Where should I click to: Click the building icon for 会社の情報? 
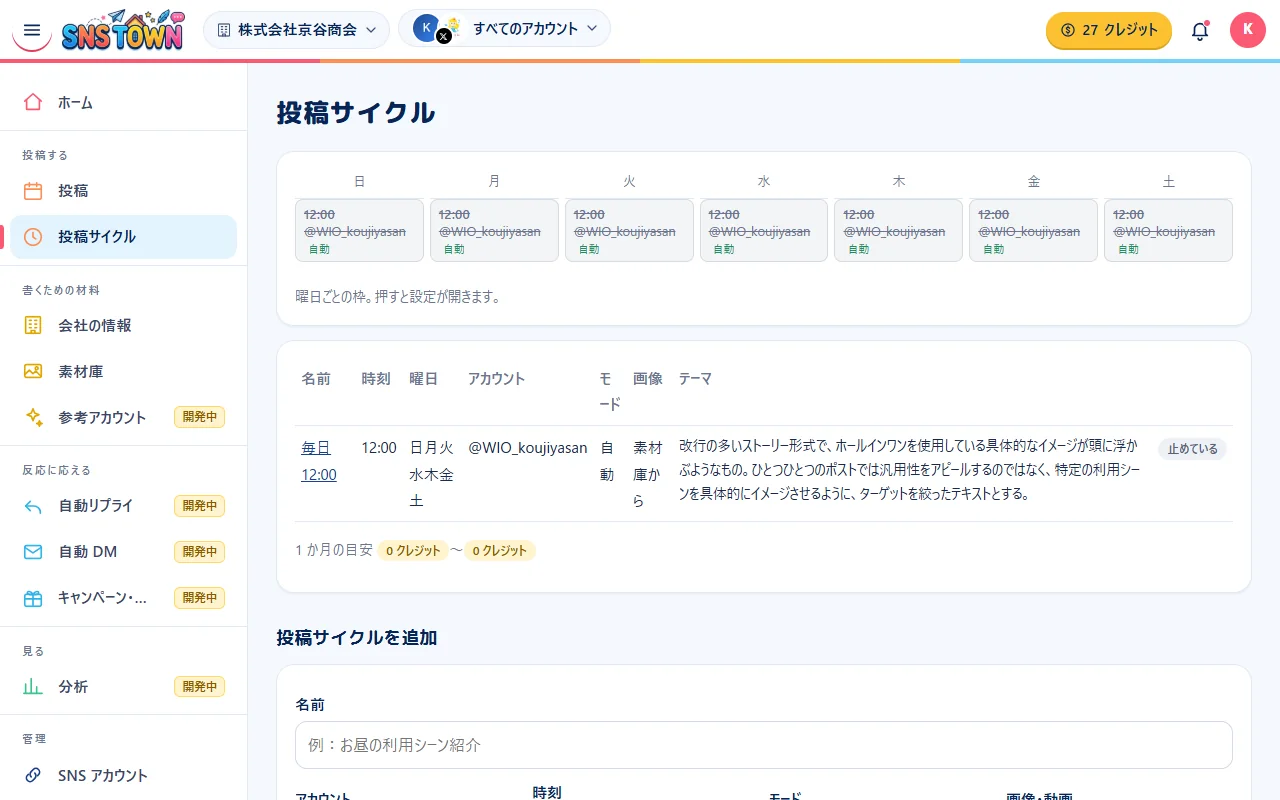coord(33,326)
